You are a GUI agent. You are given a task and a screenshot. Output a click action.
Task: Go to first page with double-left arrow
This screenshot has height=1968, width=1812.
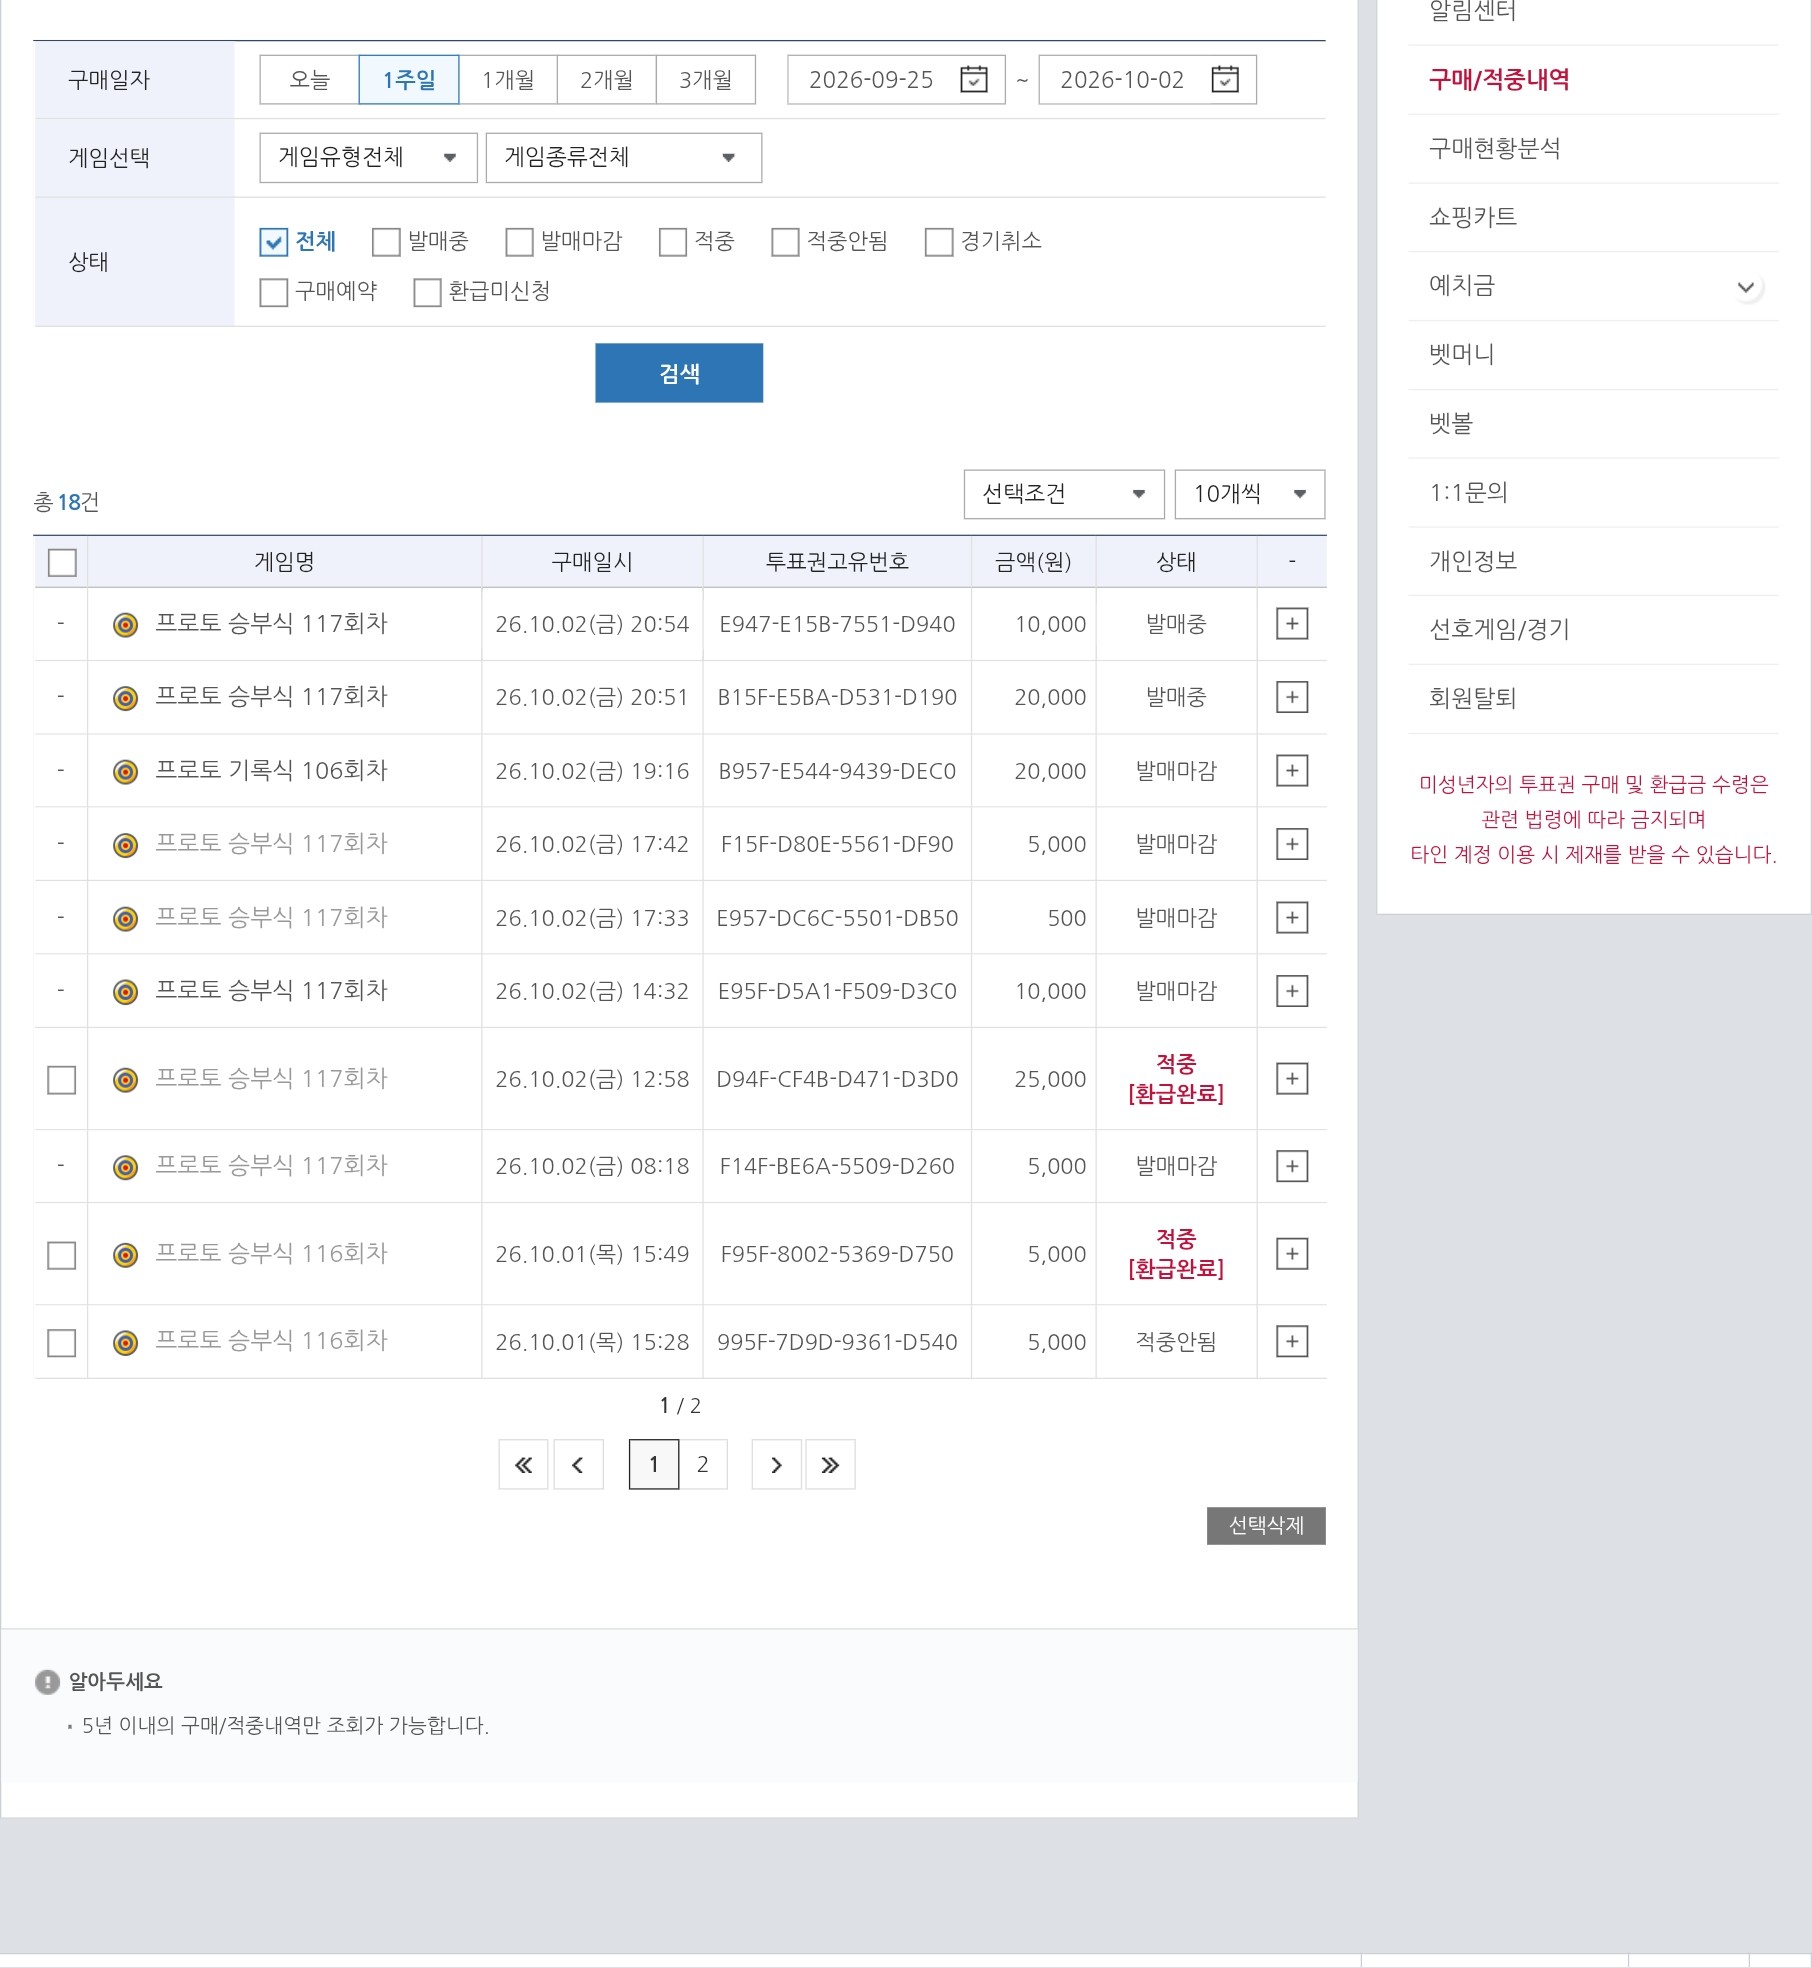click(x=523, y=1465)
